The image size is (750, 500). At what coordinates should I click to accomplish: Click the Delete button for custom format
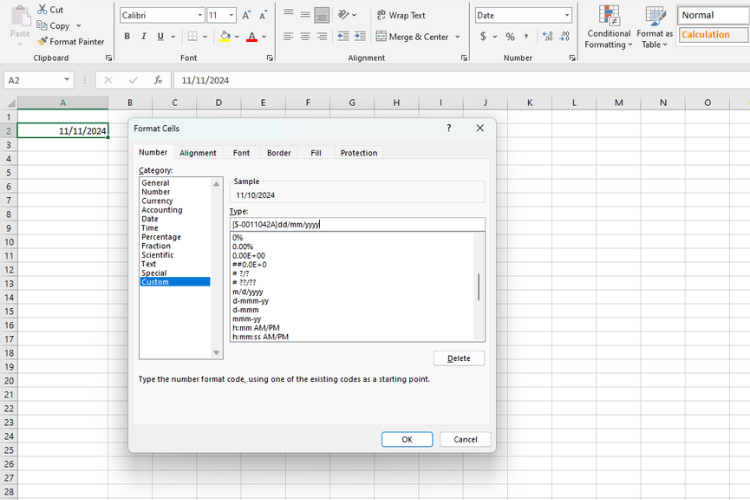459,358
